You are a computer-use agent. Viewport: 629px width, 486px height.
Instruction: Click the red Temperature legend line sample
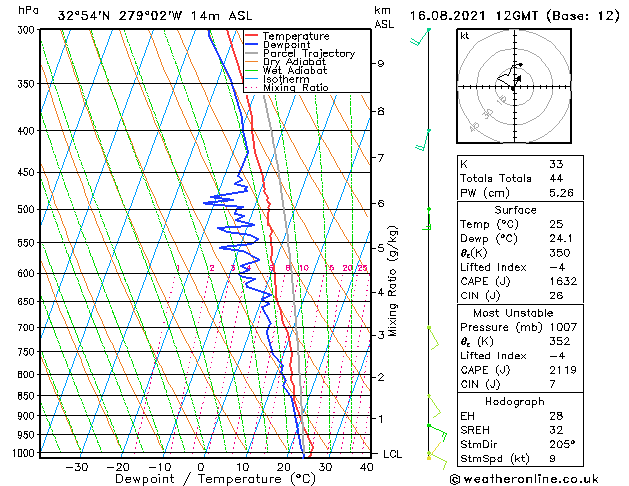click(x=251, y=36)
